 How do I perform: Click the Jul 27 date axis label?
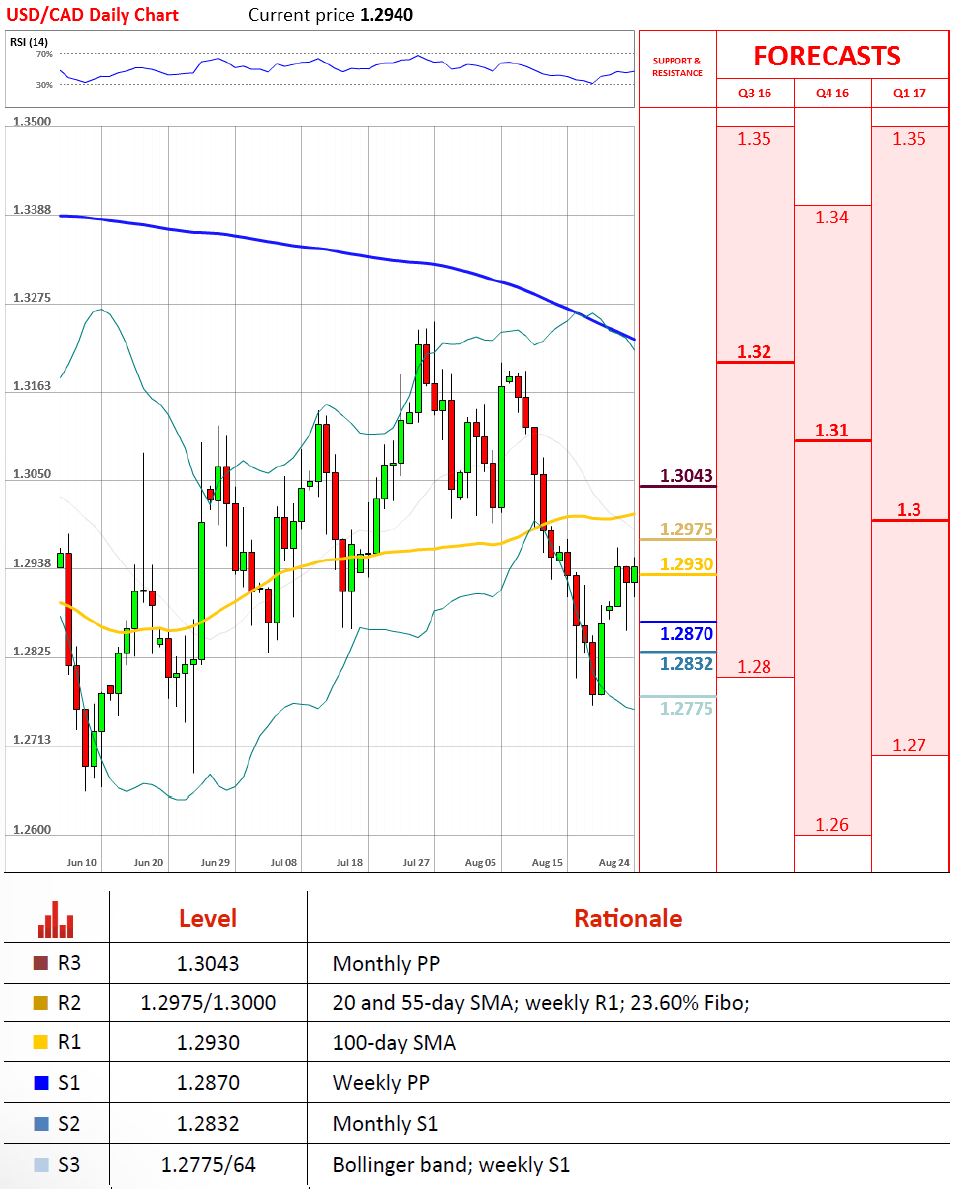click(x=416, y=862)
